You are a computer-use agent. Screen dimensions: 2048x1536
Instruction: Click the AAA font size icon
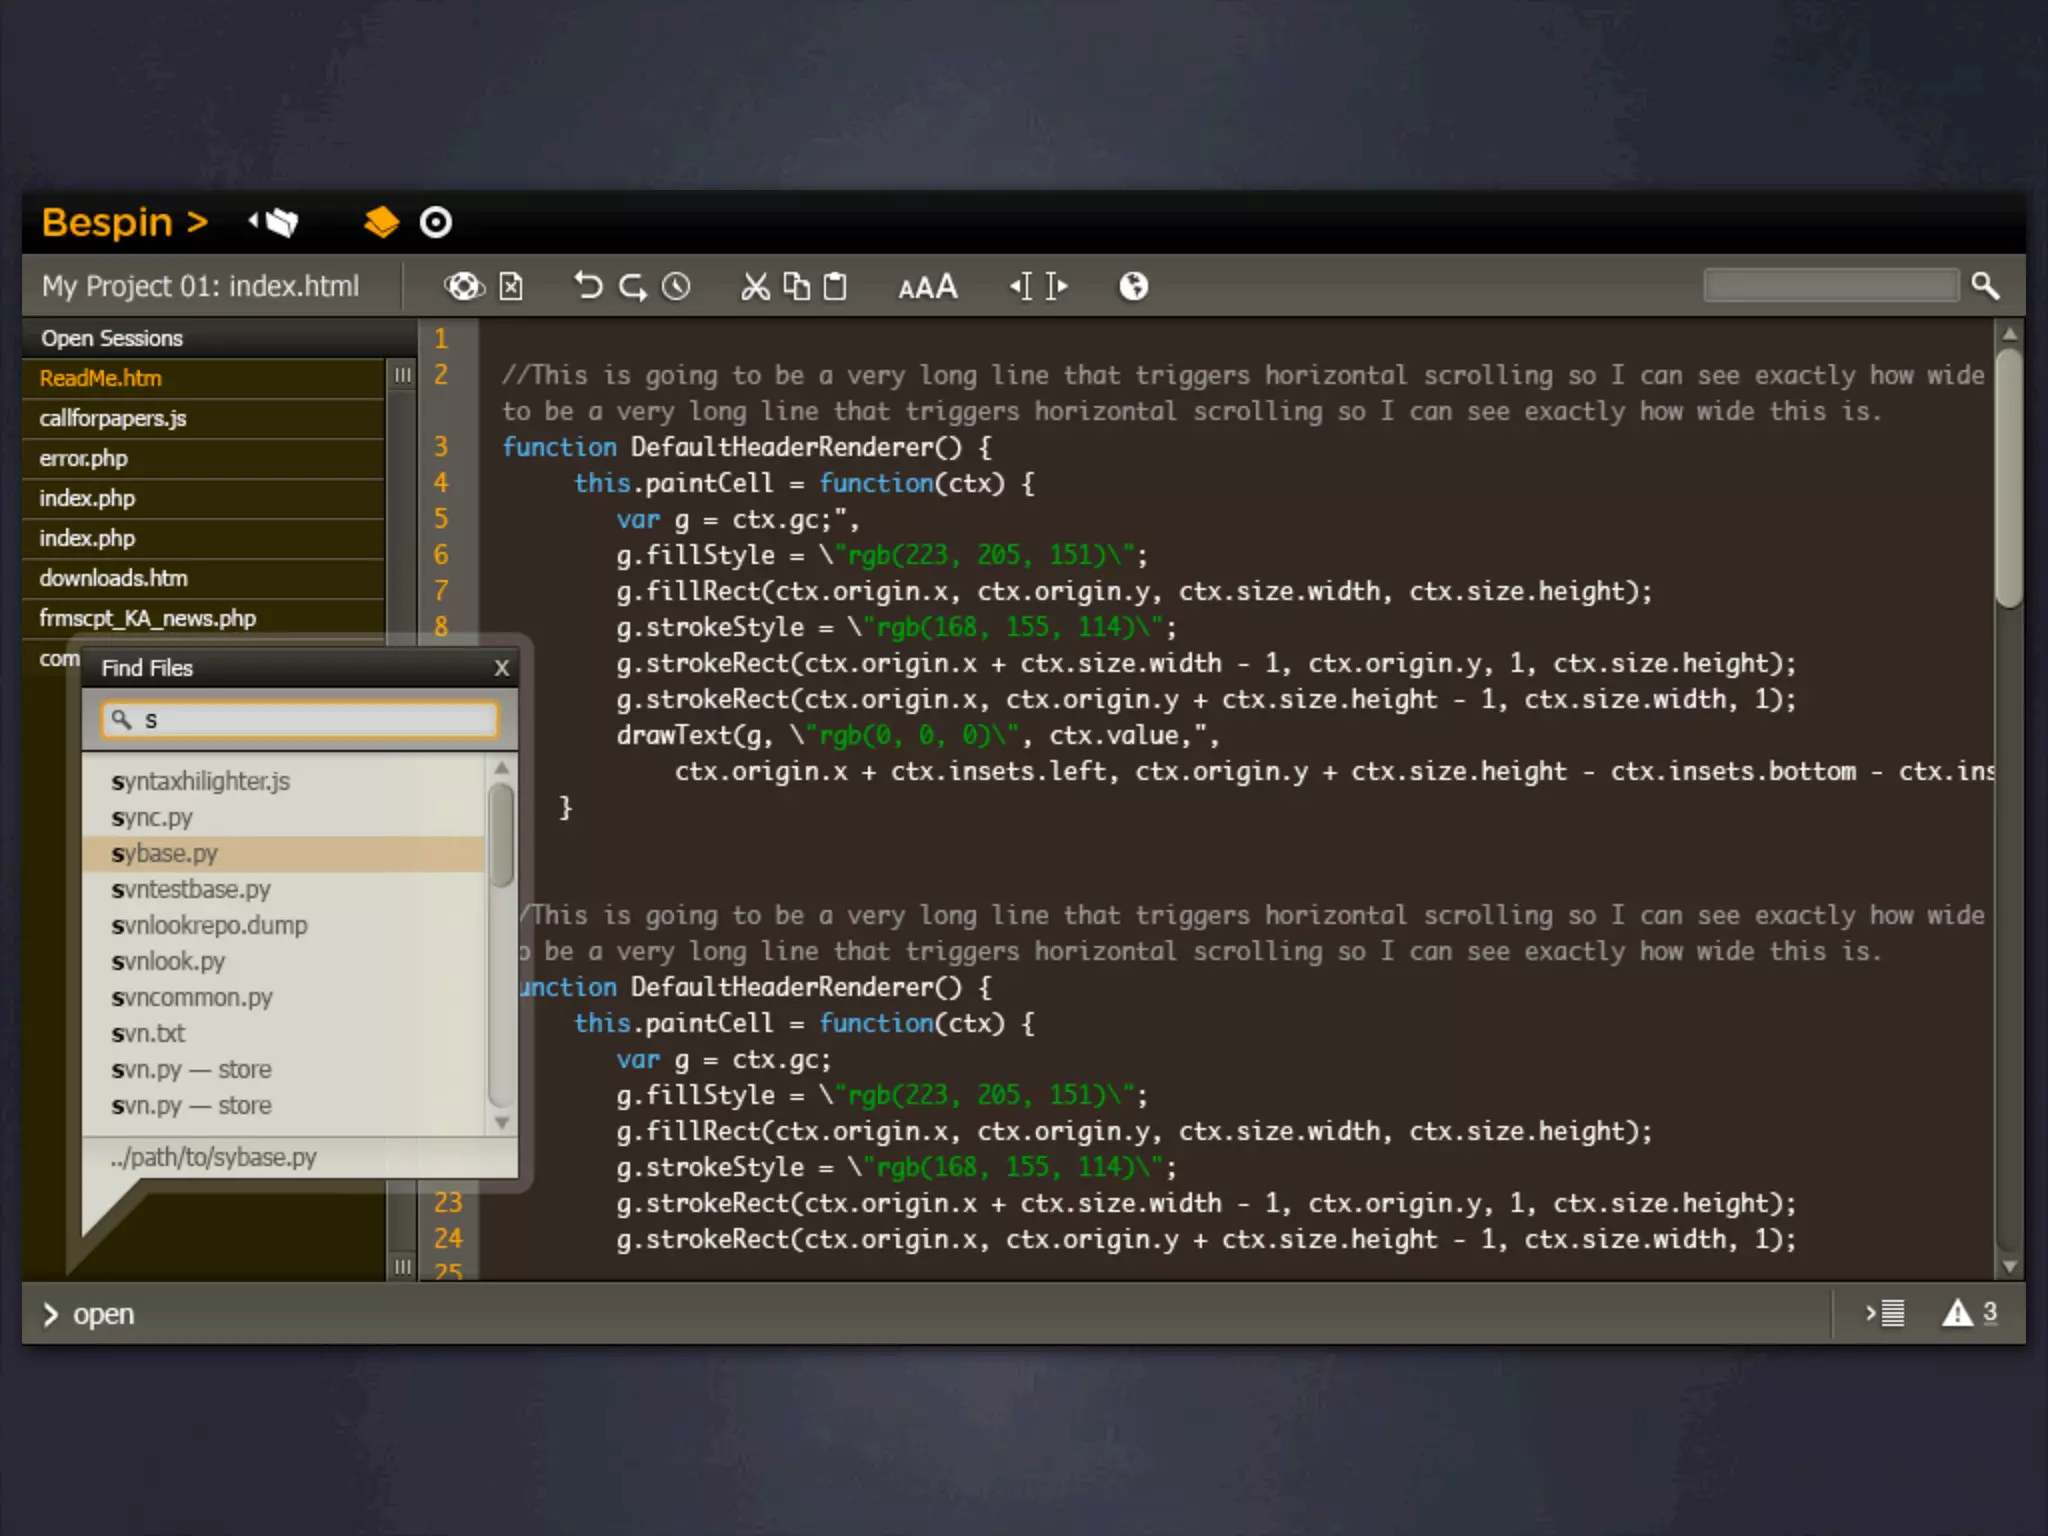[x=927, y=288]
